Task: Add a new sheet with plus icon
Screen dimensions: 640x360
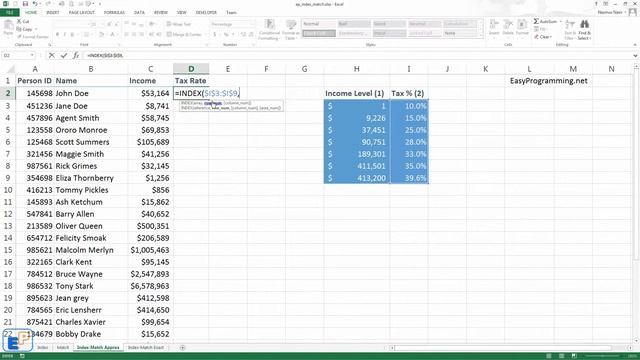Action: point(182,348)
